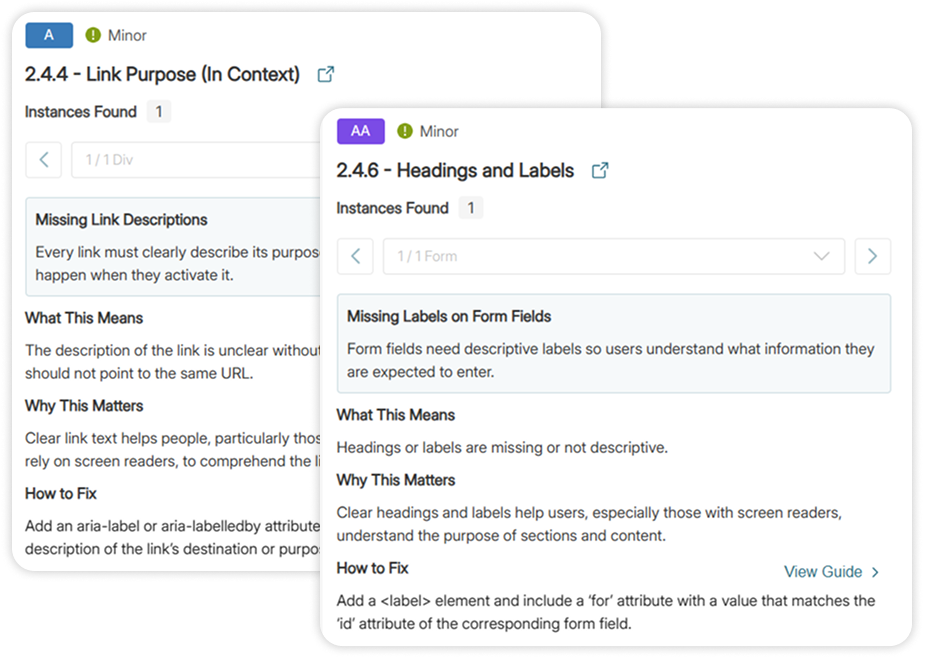Open the "1 / 1 Form" instance dropdown

pos(613,256)
